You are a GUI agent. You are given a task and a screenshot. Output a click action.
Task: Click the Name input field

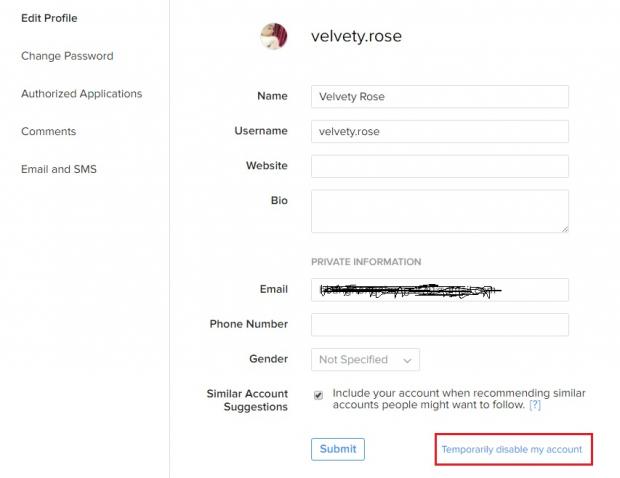click(x=440, y=97)
